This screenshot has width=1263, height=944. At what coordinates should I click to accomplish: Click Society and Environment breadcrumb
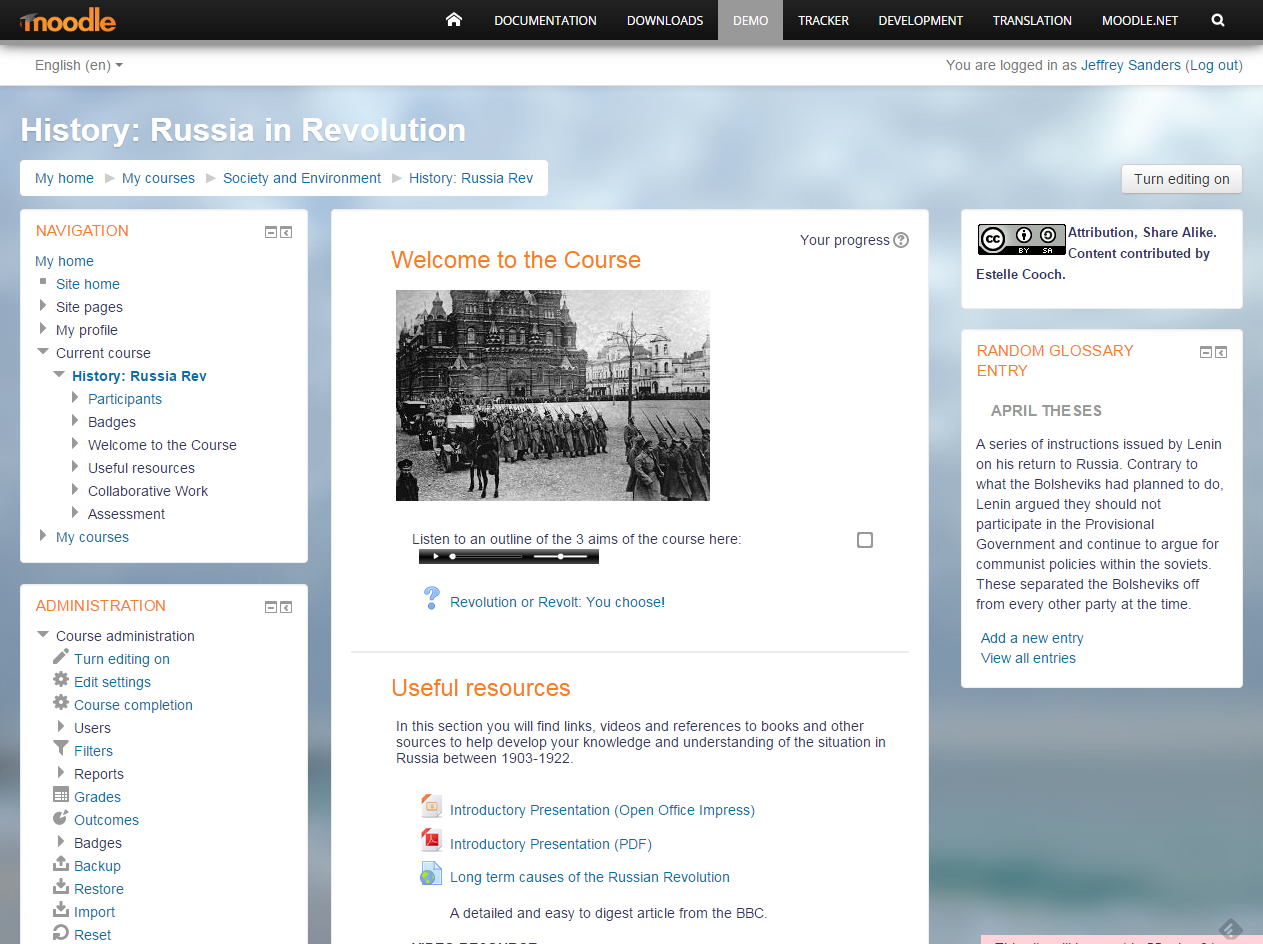coord(302,178)
